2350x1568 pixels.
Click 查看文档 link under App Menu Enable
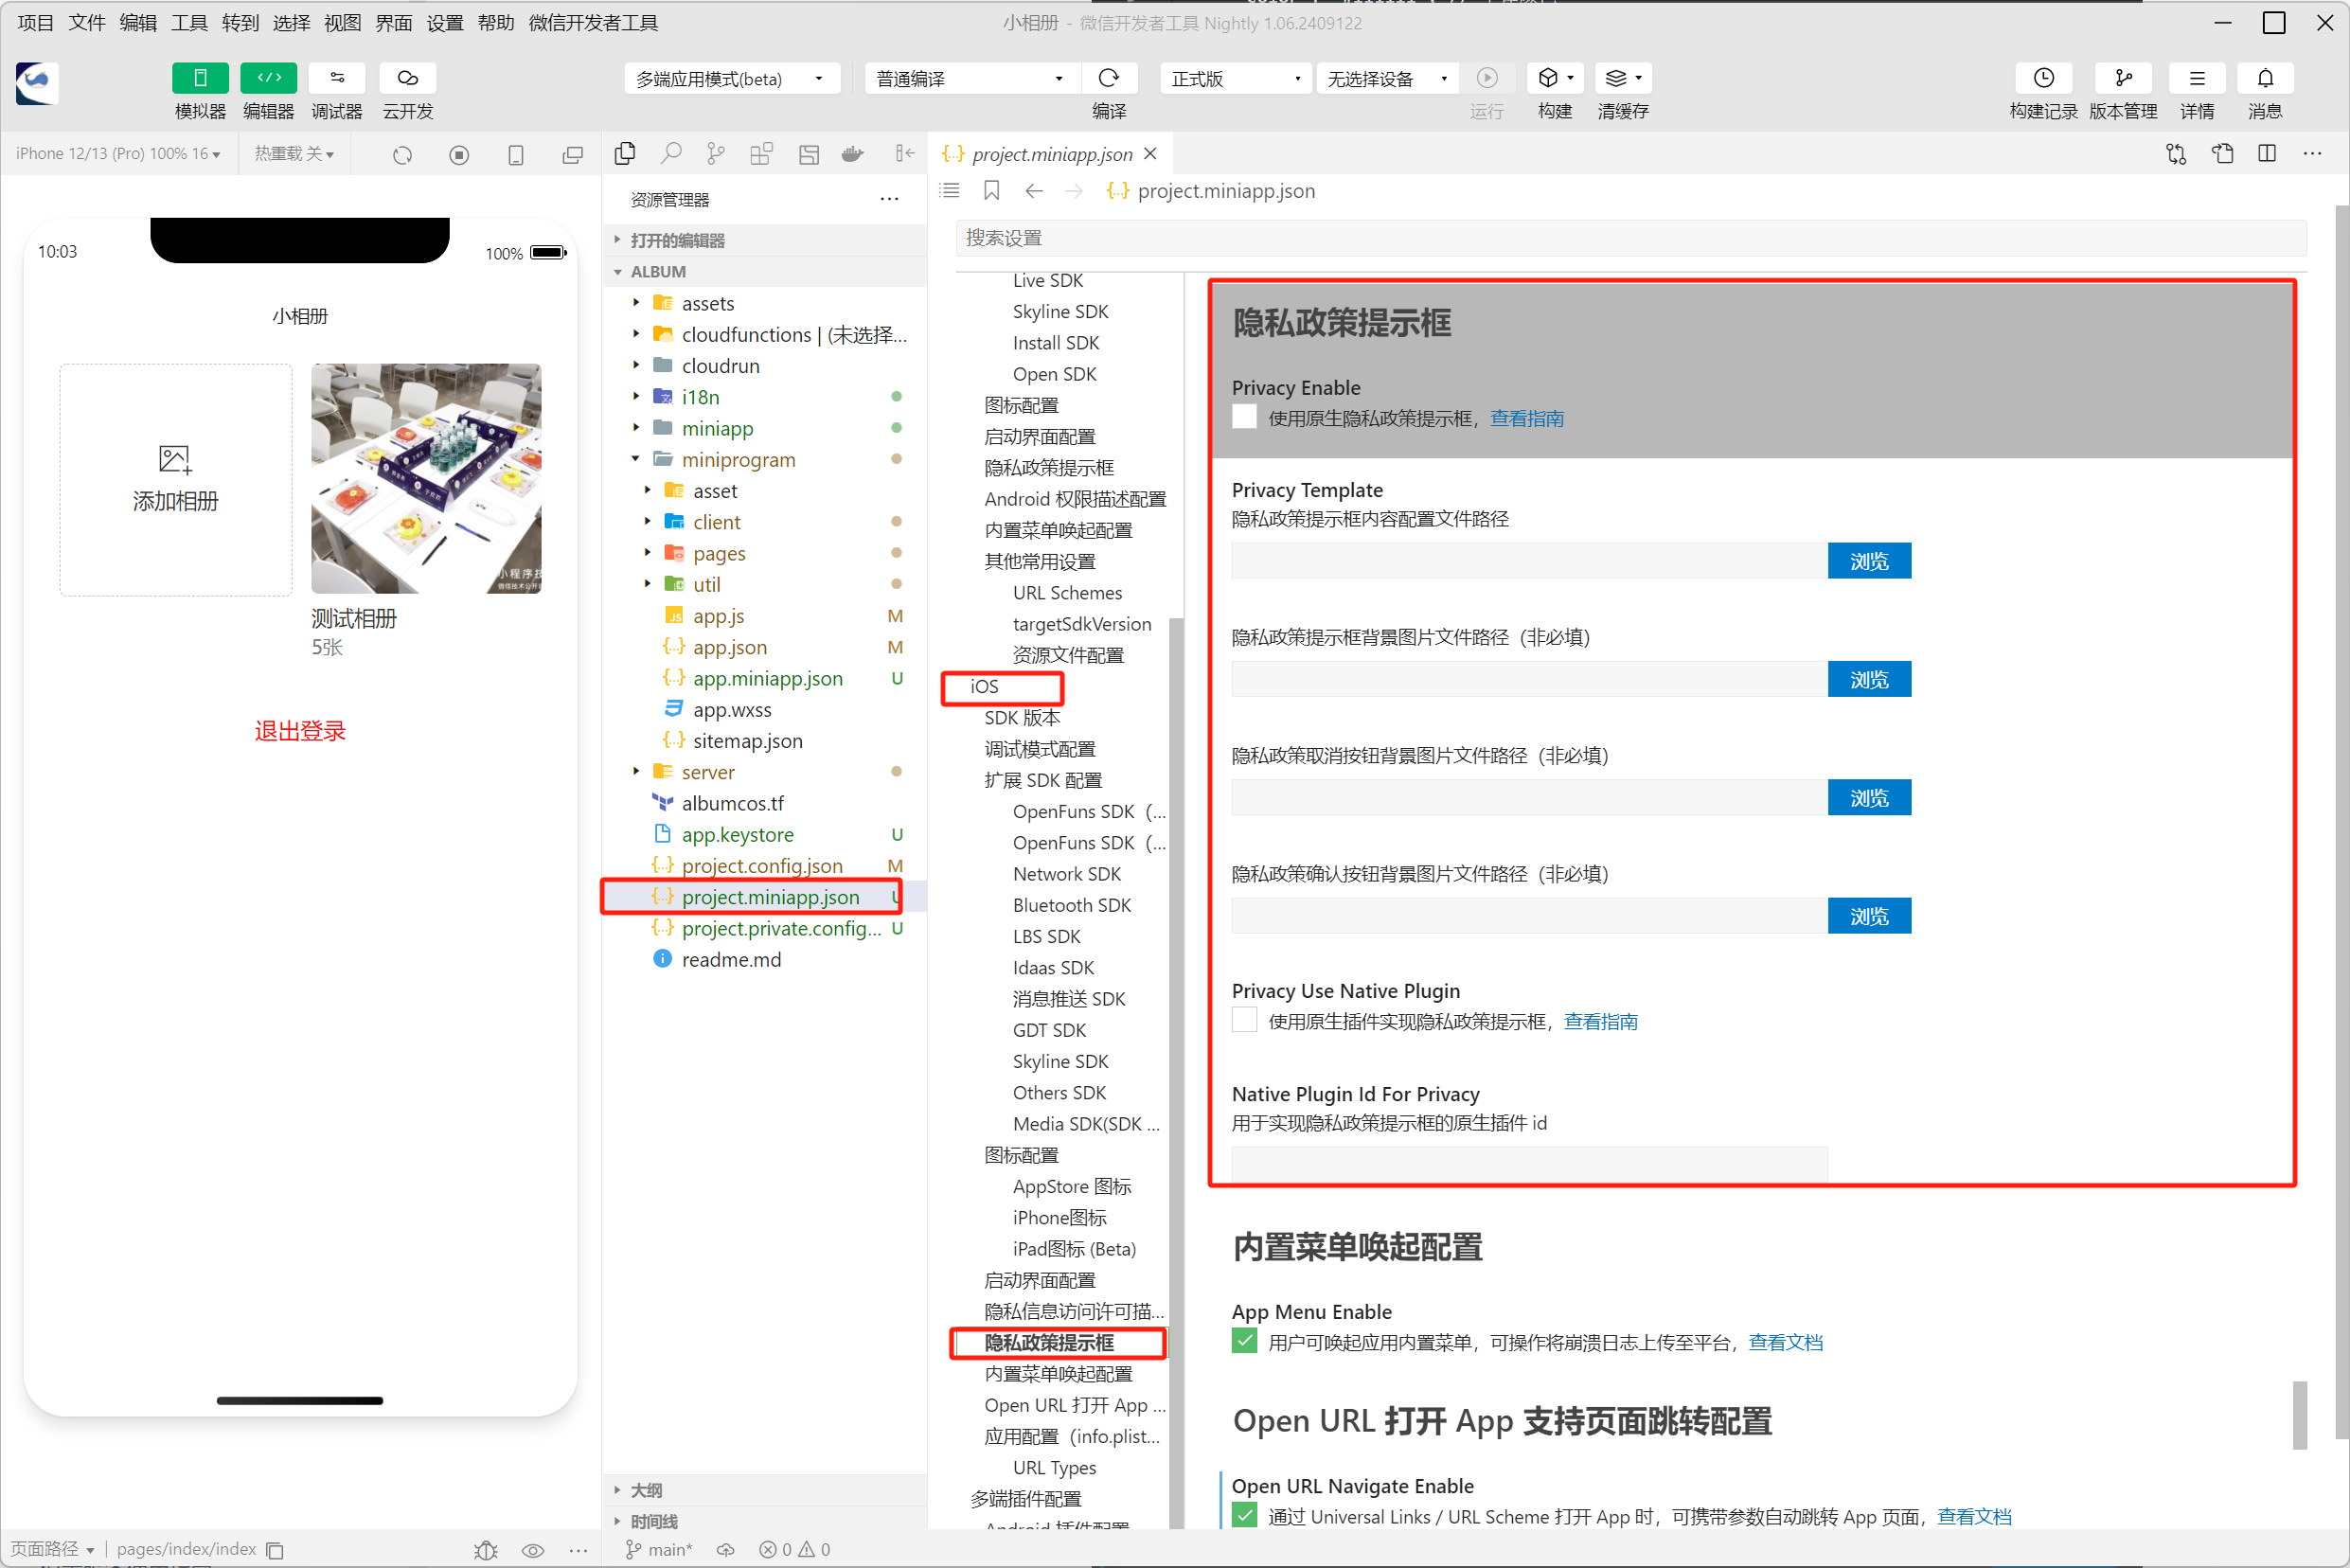pos(1784,1342)
